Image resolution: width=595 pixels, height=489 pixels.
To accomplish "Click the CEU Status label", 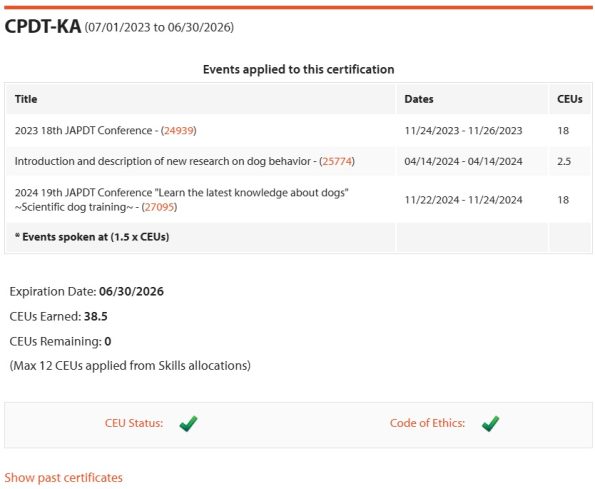I will 134,423.
